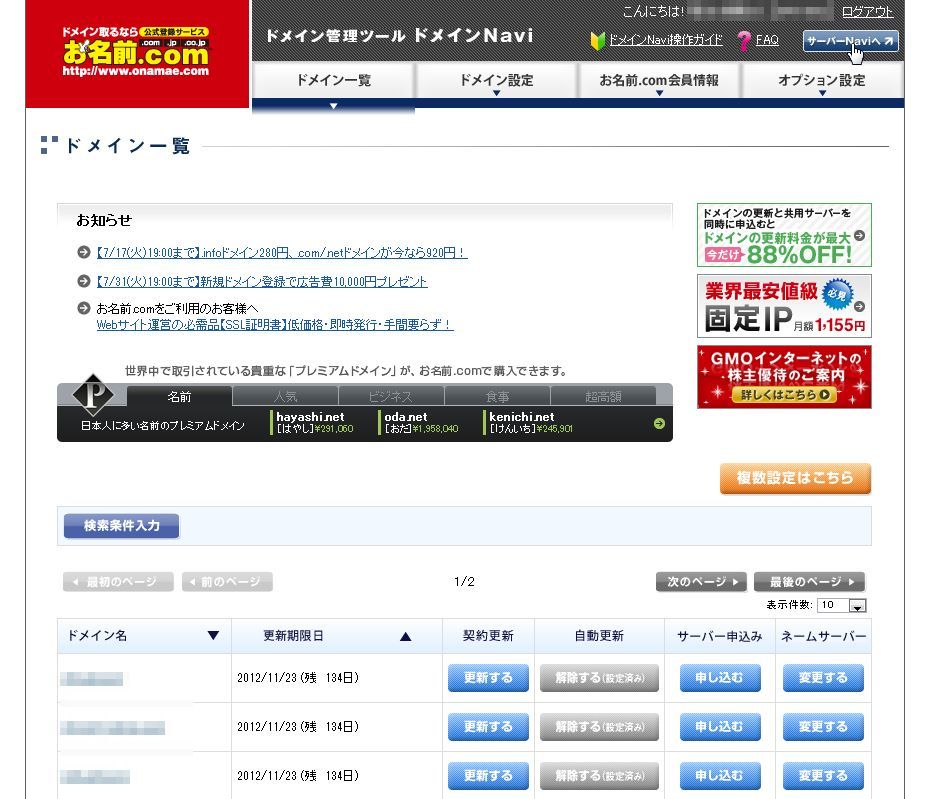Open the ドメイン設定 menu
This screenshot has width=925, height=799.
496,80
